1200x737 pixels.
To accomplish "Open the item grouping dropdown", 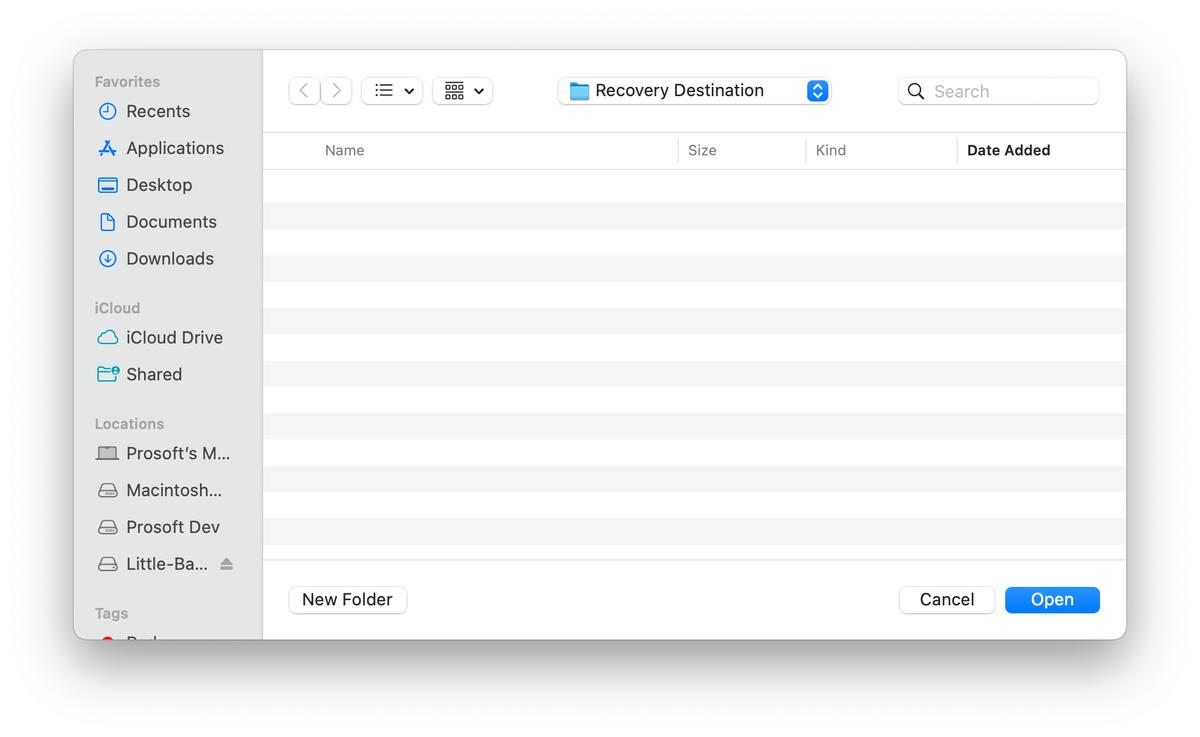I will 462,90.
